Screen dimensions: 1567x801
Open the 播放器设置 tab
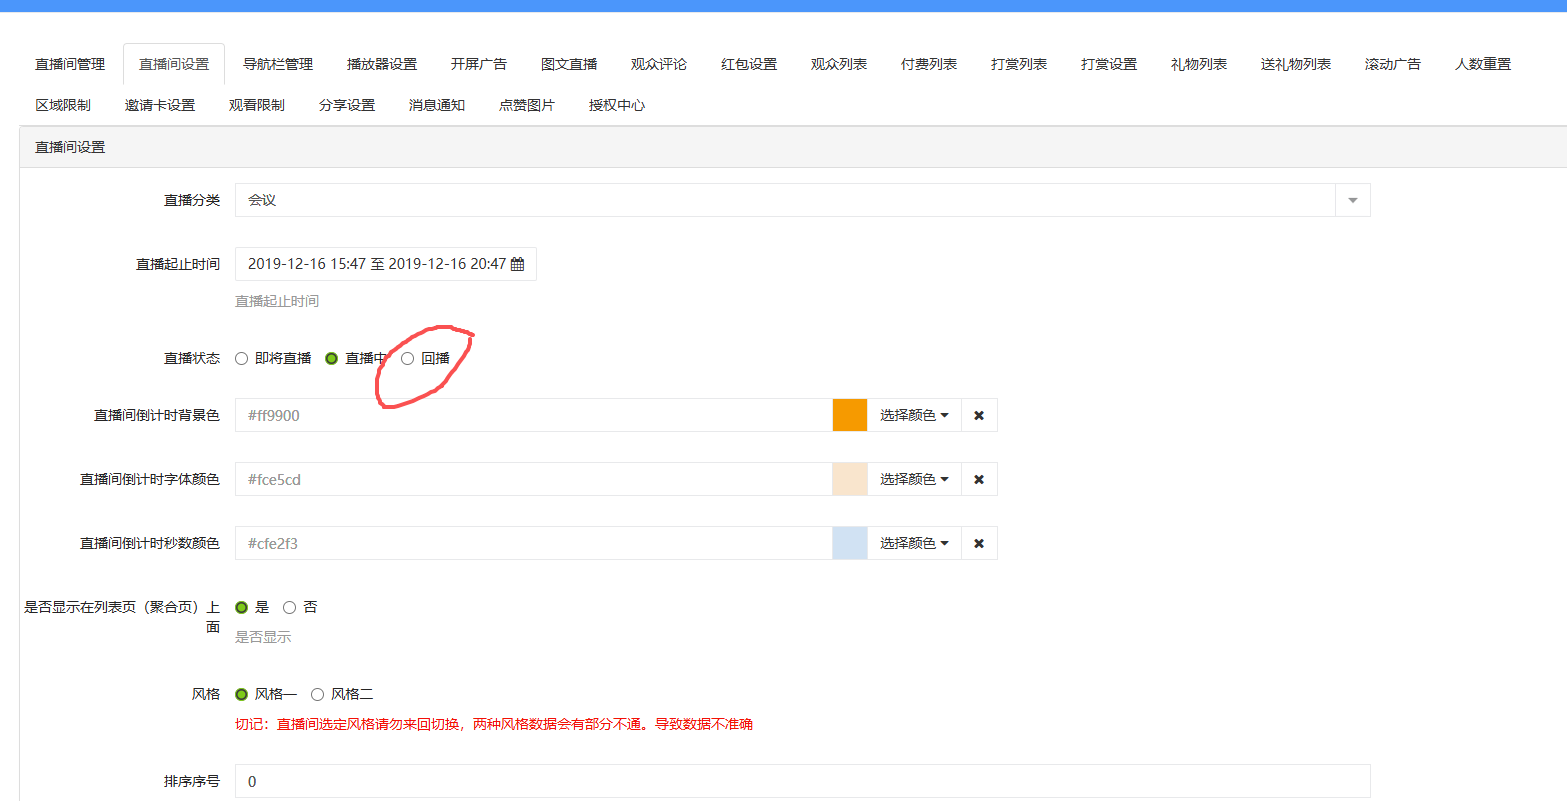[382, 64]
